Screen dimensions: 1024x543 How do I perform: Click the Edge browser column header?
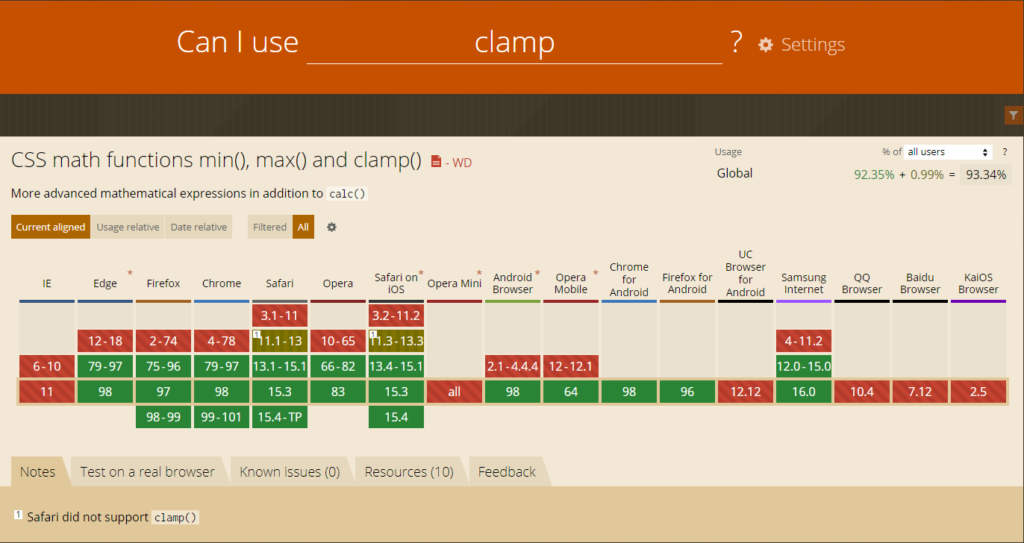tap(105, 284)
